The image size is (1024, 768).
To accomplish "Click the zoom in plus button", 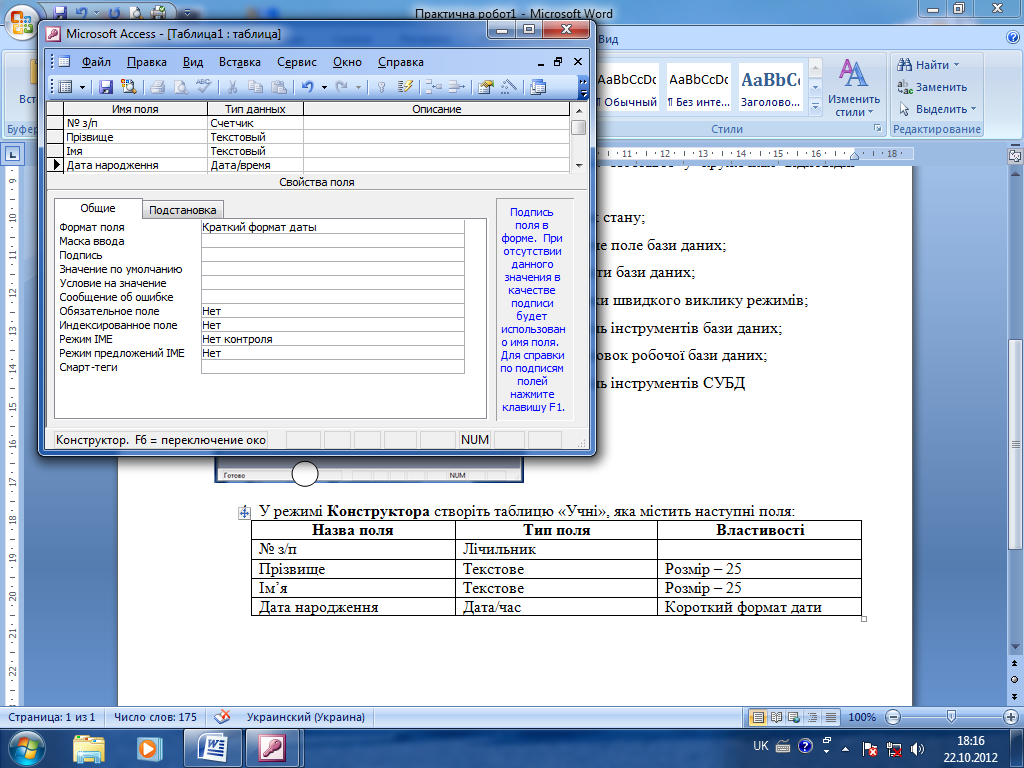I will 1011,717.
